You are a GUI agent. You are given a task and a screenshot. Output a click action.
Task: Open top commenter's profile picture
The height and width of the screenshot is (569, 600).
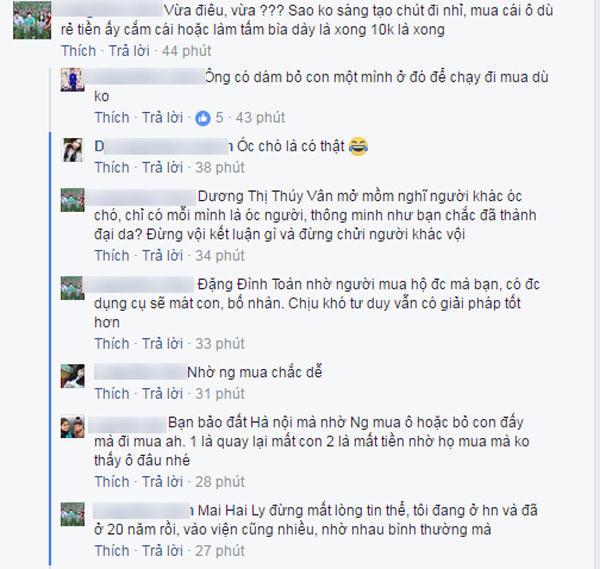click(x=32, y=20)
